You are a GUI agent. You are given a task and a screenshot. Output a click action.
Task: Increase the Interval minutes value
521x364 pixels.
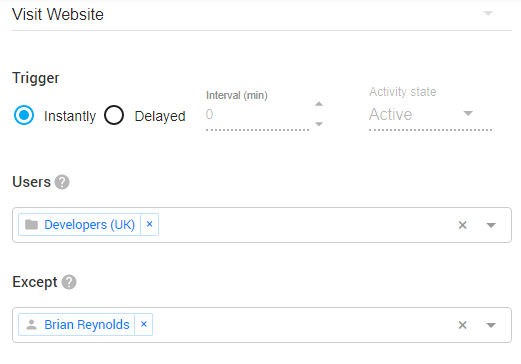tap(319, 104)
